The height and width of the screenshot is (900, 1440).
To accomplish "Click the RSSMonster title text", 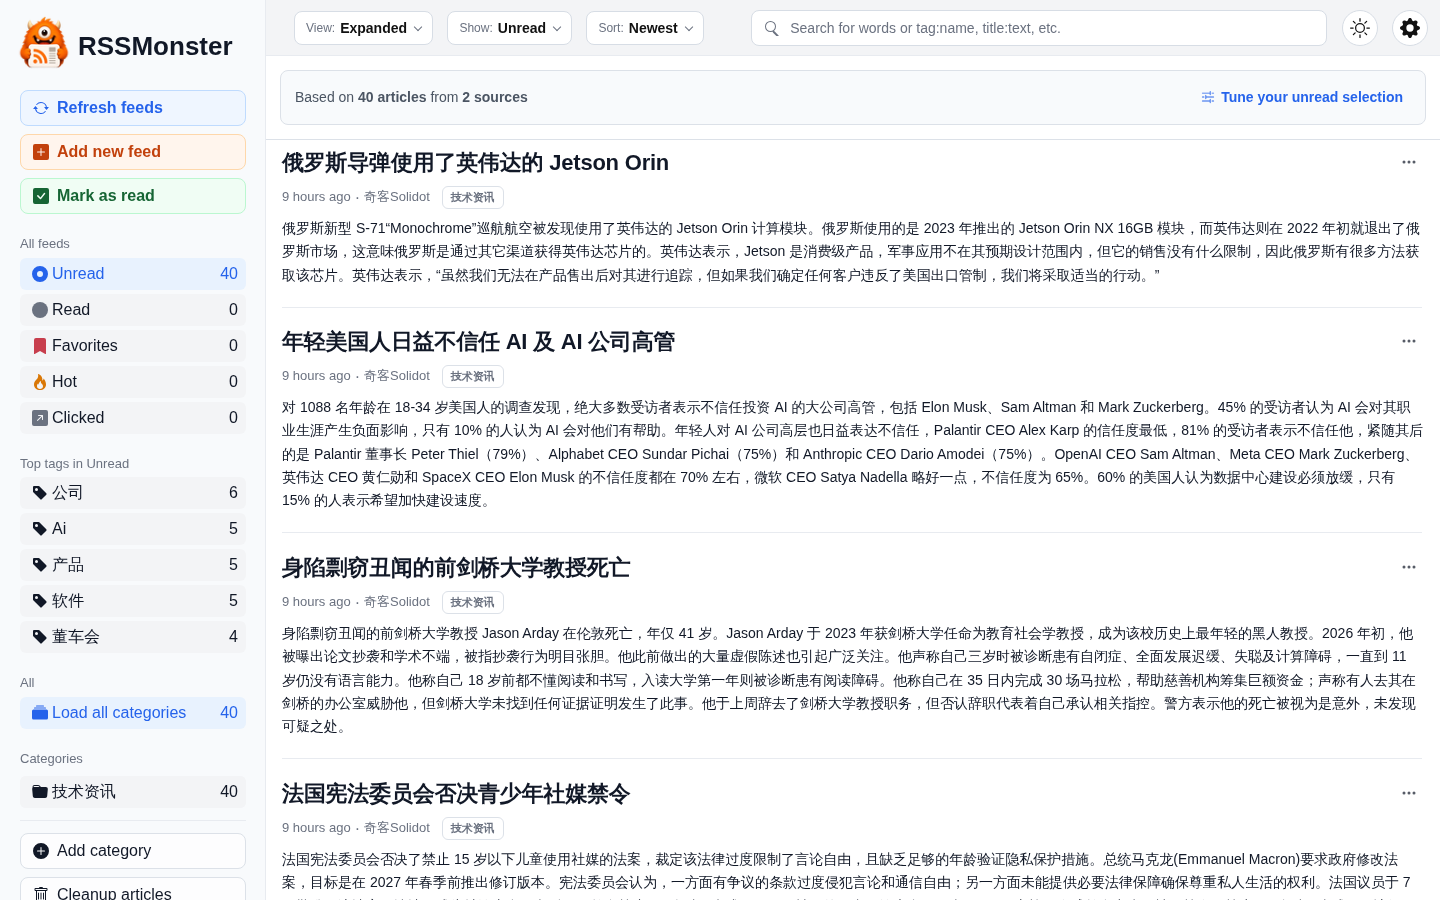I will click(x=155, y=46).
